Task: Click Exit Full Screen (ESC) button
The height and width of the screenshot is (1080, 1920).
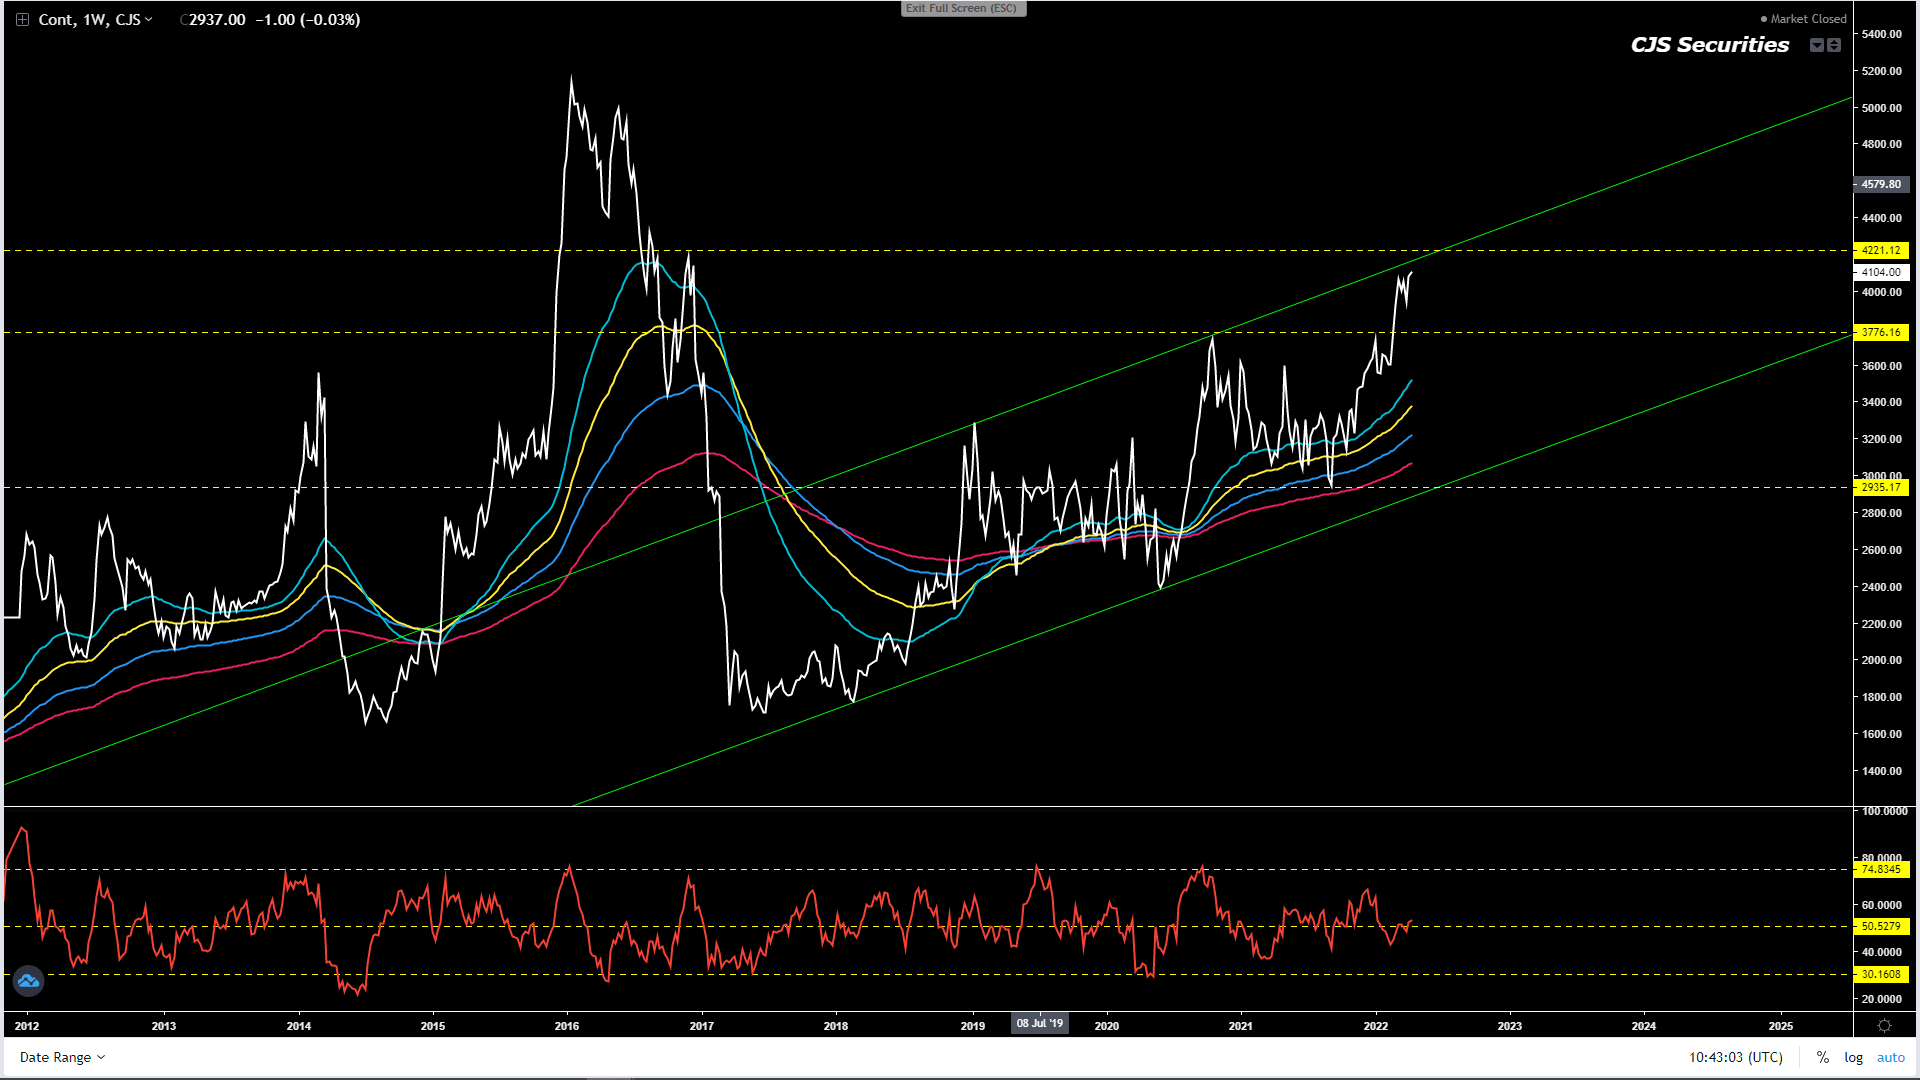Action: click(962, 9)
